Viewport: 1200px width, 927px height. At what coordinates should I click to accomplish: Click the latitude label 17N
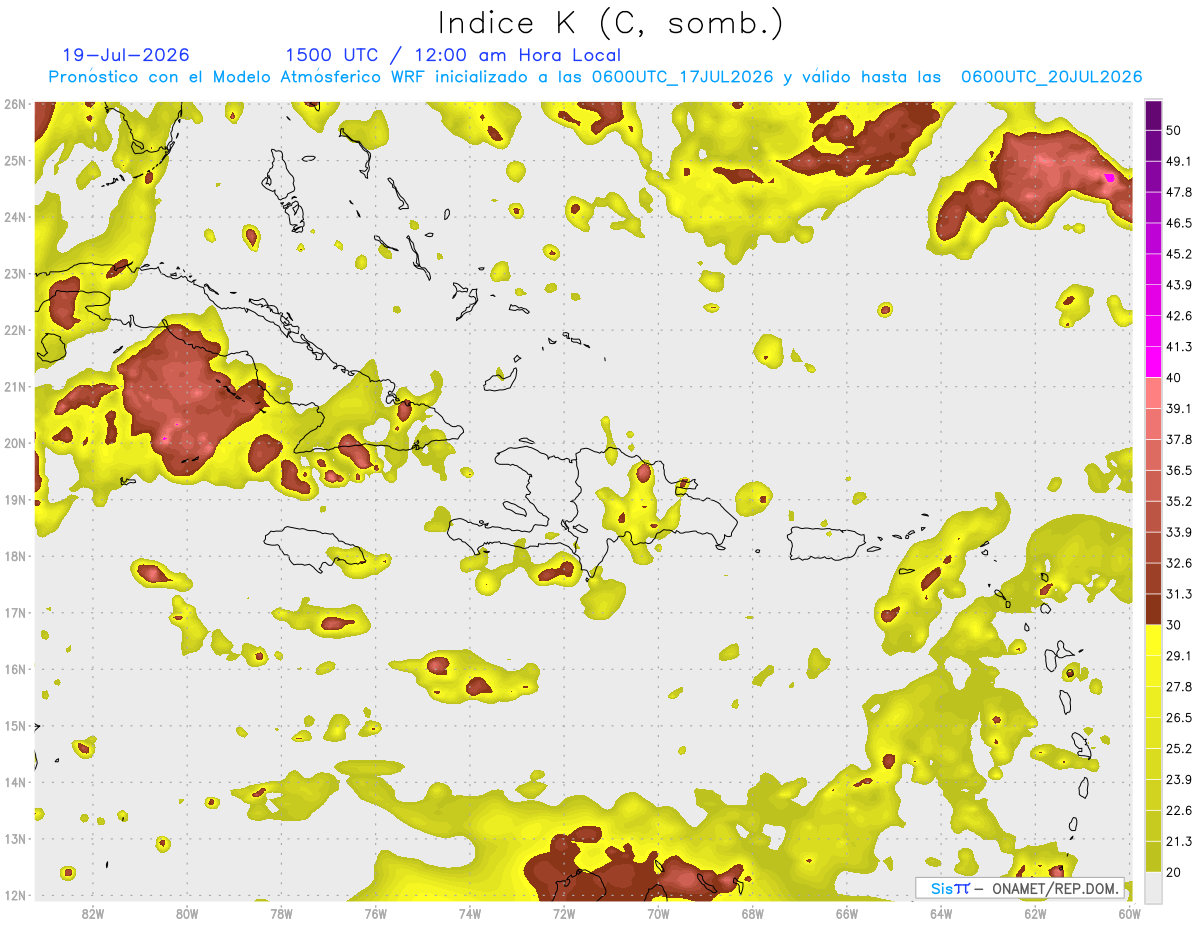(x=15, y=613)
